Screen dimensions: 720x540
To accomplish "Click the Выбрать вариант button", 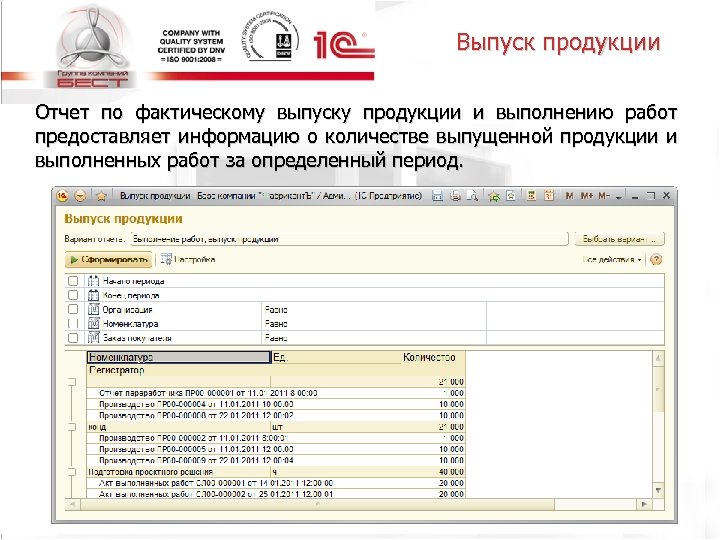I will pyautogui.click(x=619, y=239).
